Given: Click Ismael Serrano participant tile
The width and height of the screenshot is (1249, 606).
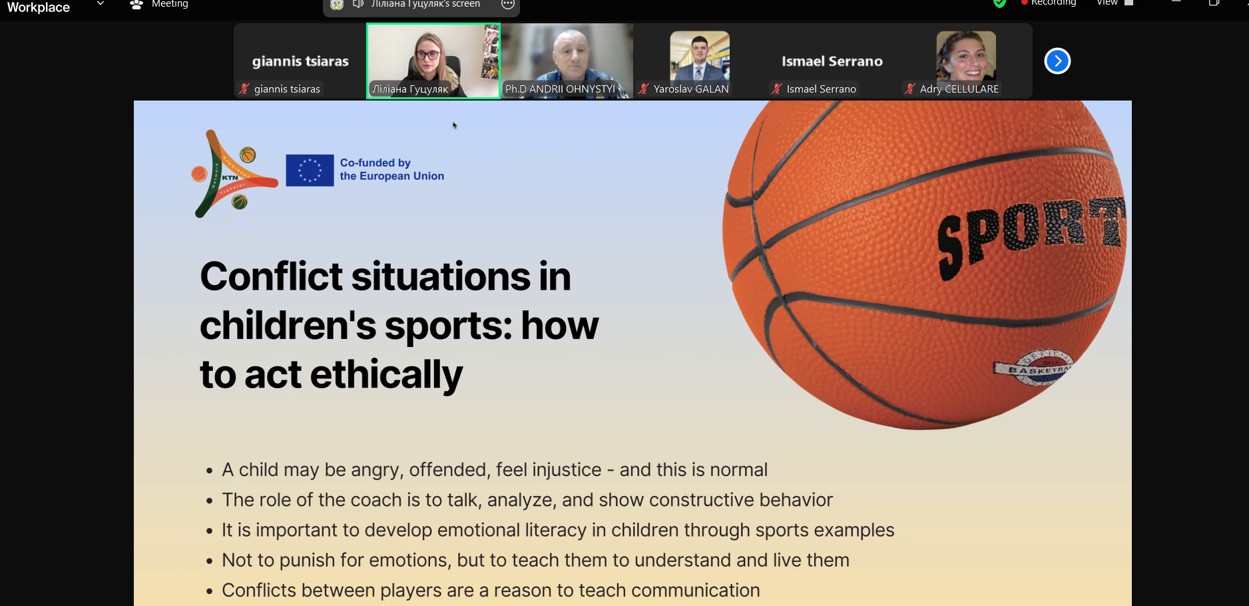Looking at the screenshot, I should click(x=832, y=61).
